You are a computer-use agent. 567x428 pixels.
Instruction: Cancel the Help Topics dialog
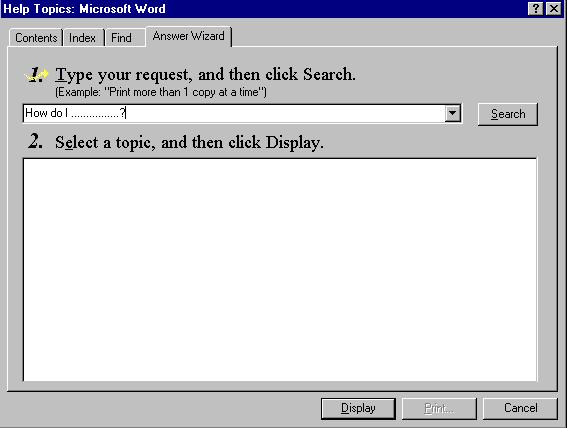520,408
